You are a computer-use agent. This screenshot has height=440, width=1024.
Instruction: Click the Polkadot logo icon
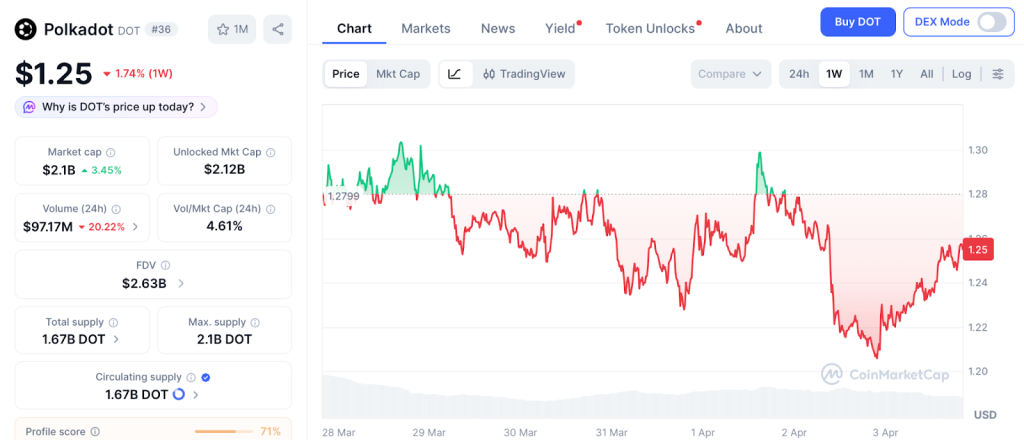pos(26,29)
